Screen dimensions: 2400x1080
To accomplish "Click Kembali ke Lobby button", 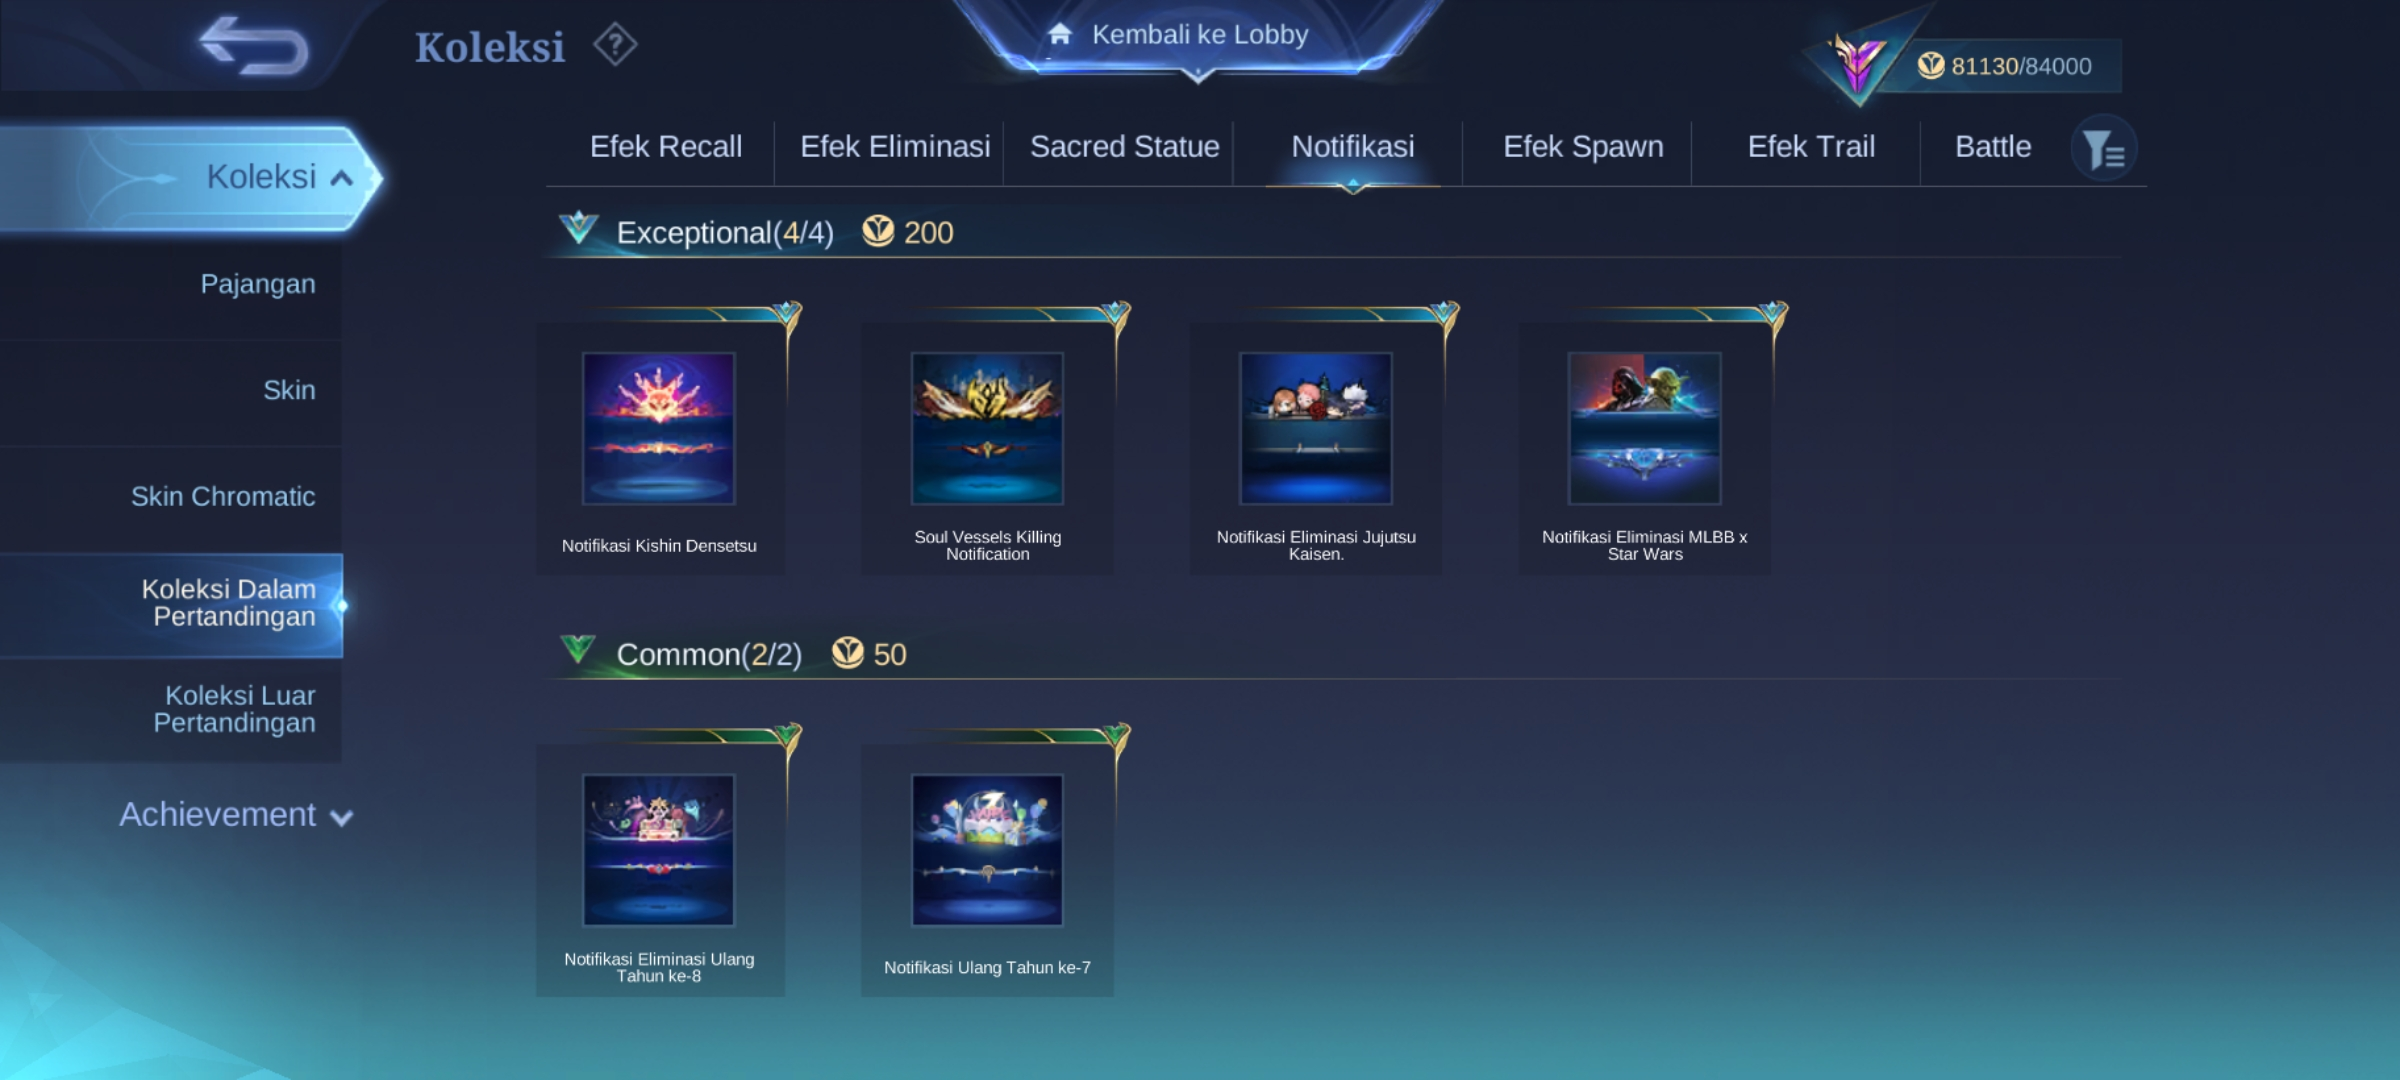I will point(1198,36).
